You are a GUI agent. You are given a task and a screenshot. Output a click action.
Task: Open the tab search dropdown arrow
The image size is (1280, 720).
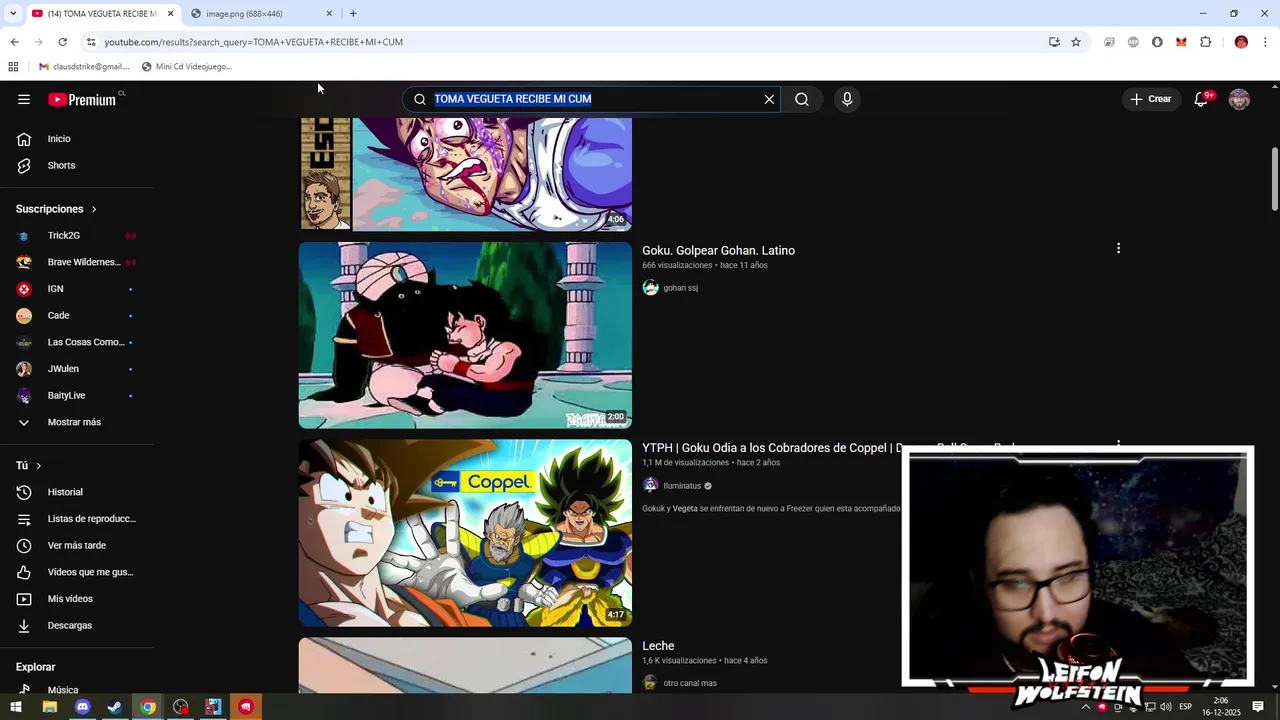pyautogui.click(x=12, y=14)
